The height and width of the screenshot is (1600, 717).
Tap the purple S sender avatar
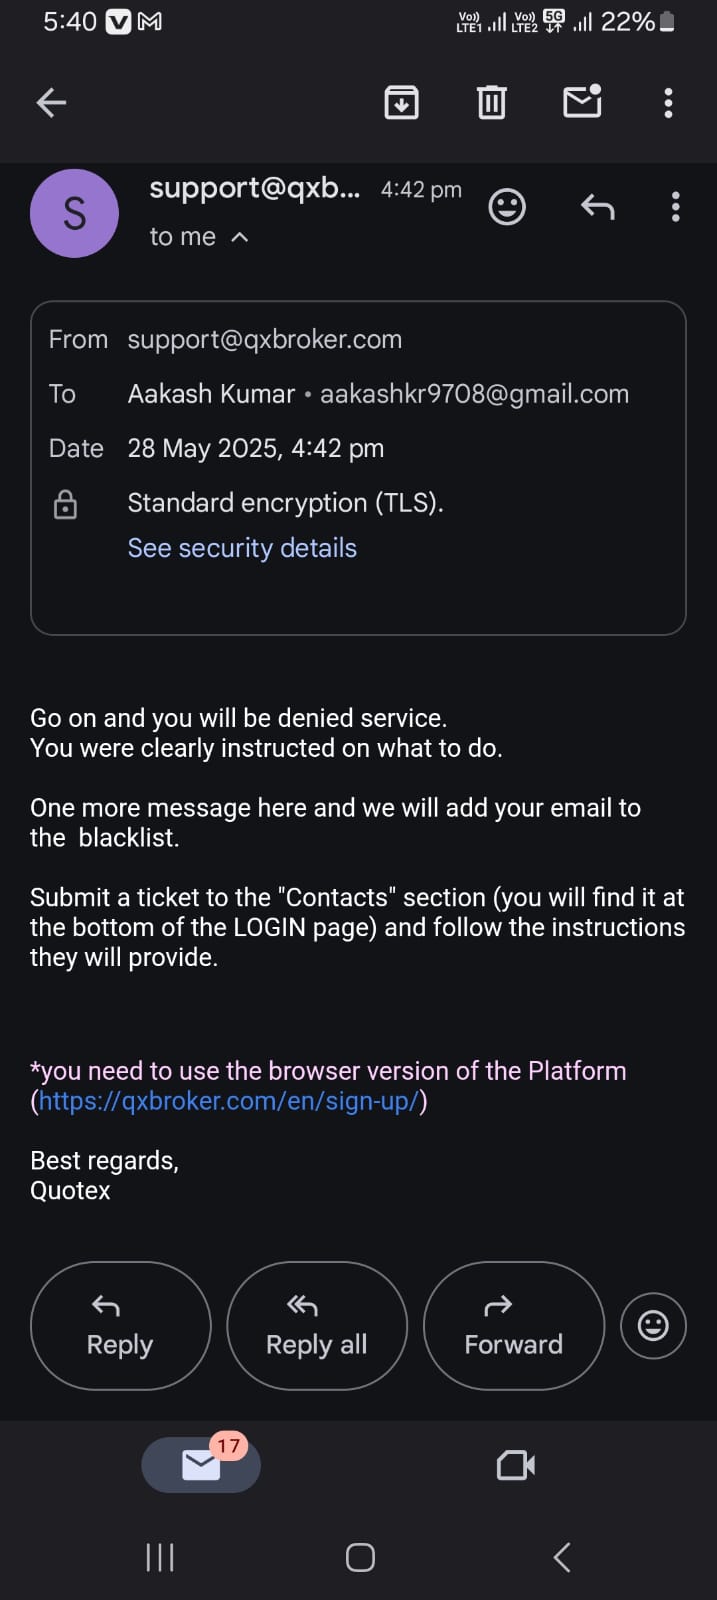click(75, 213)
